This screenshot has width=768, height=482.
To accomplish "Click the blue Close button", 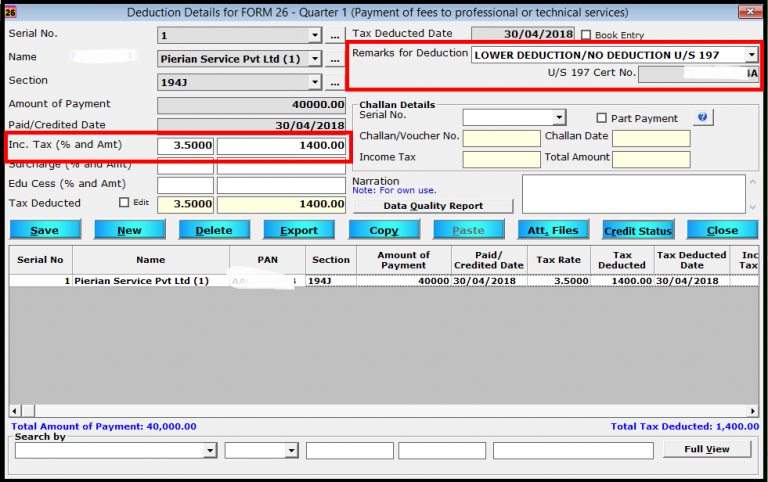I will click(722, 230).
